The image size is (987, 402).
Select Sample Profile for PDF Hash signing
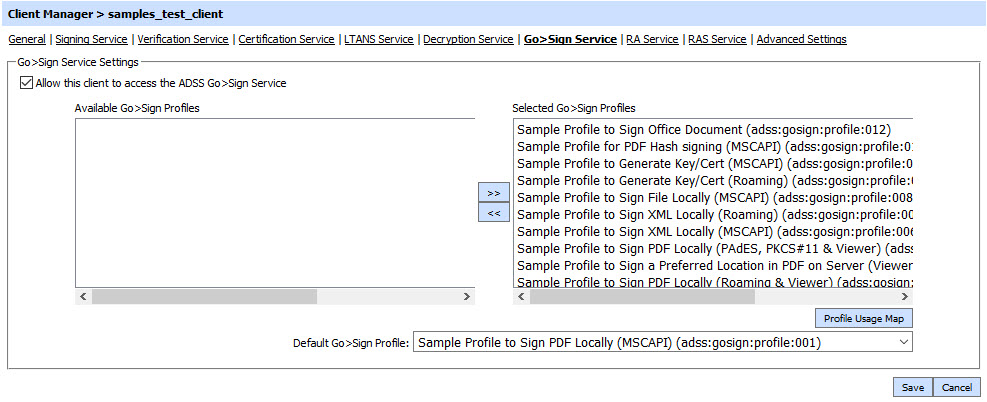tap(714, 146)
